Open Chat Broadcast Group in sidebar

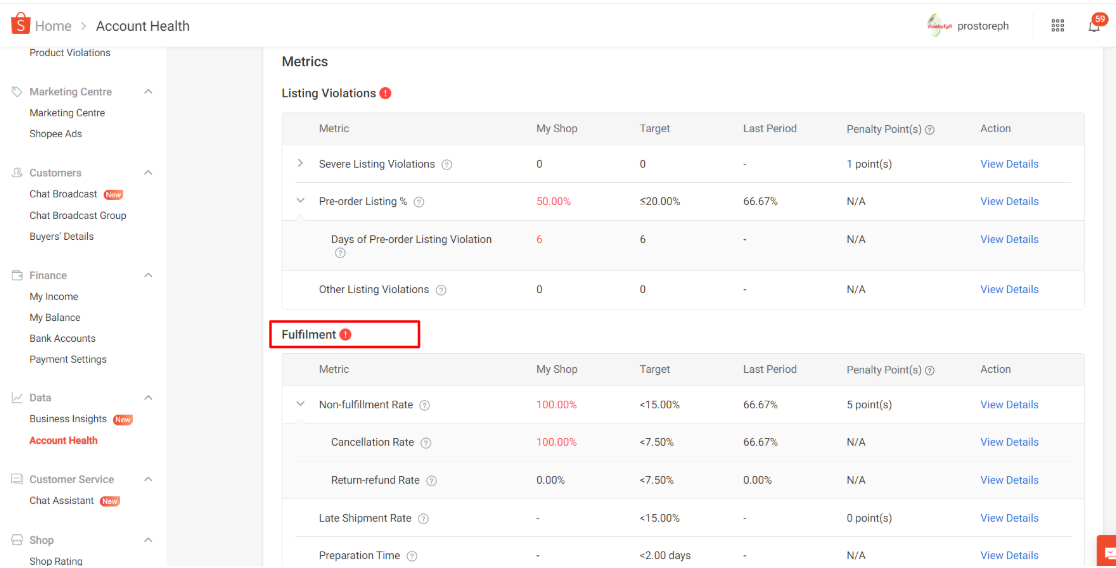[x=78, y=216]
